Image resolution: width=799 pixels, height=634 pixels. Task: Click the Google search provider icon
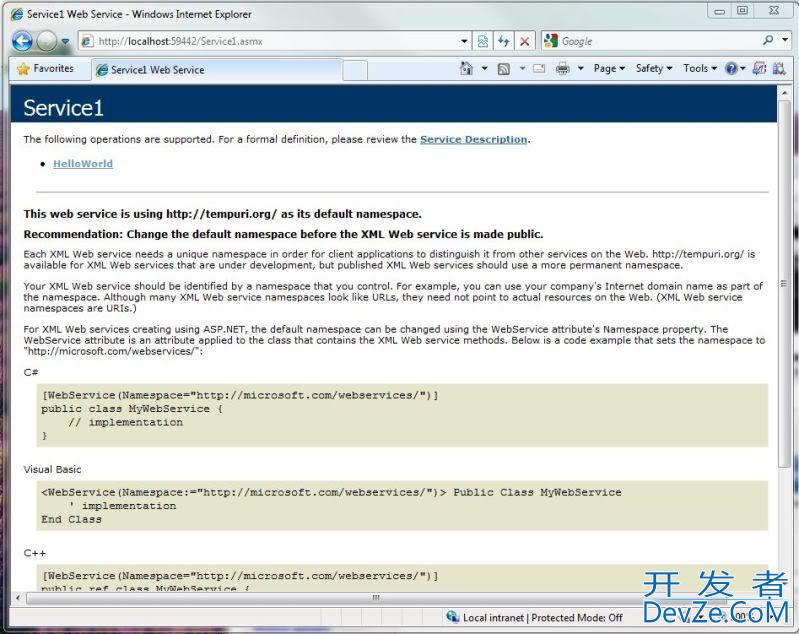(551, 41)
